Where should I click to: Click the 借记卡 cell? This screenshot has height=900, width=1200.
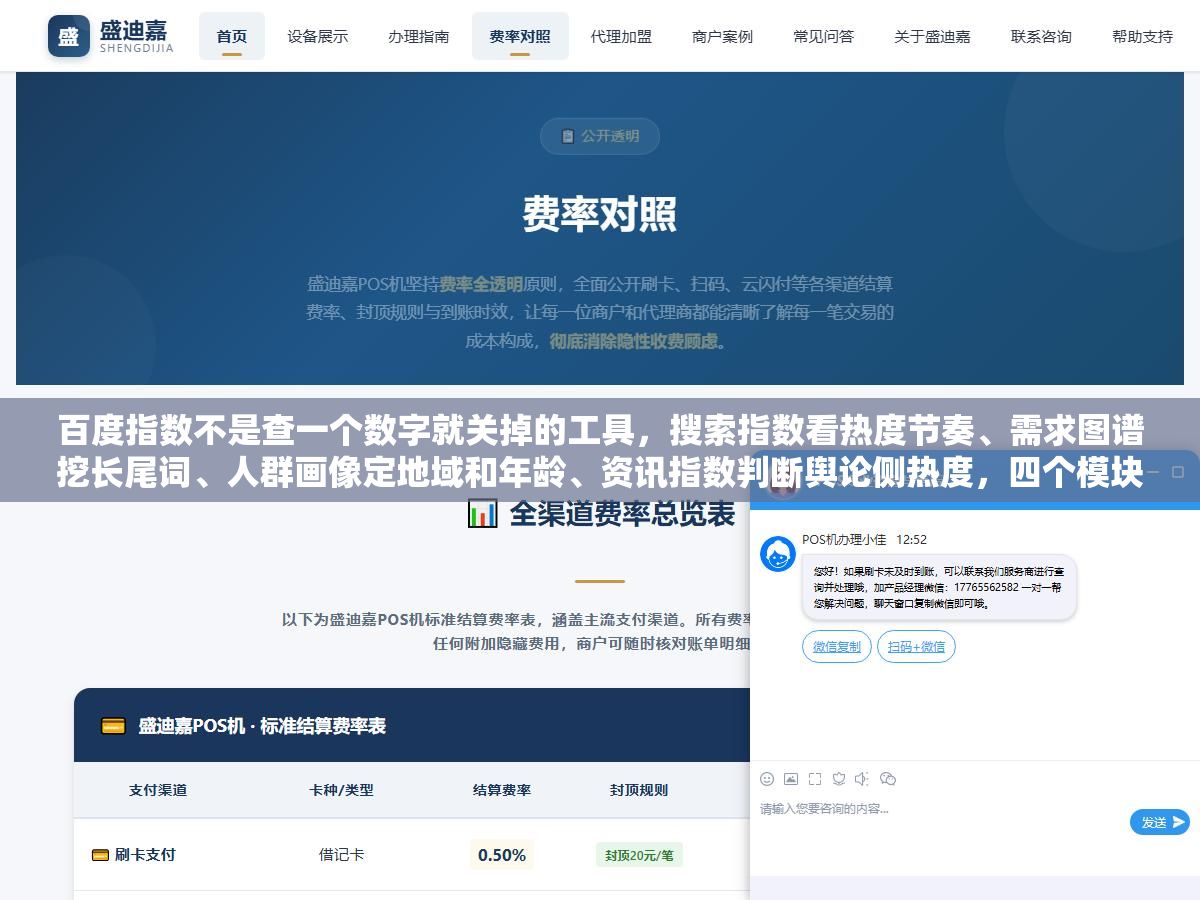coord(341,855)
